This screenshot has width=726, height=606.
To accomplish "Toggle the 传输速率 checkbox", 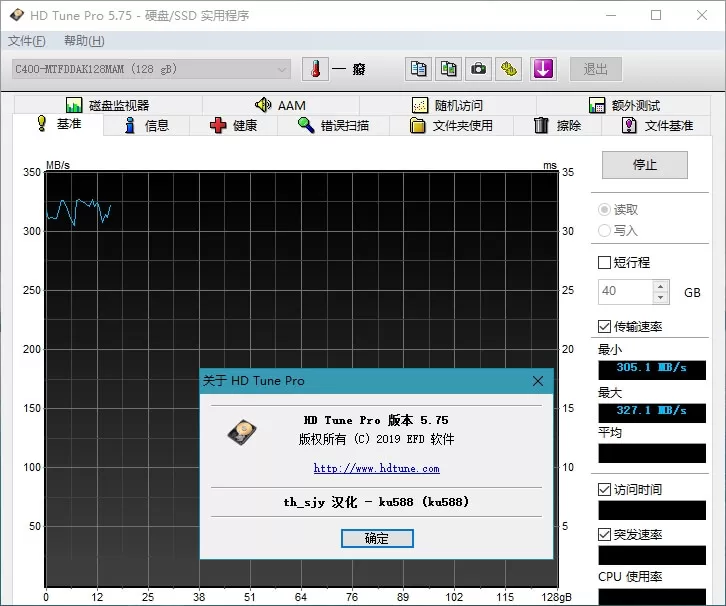I will coord(604,326).
